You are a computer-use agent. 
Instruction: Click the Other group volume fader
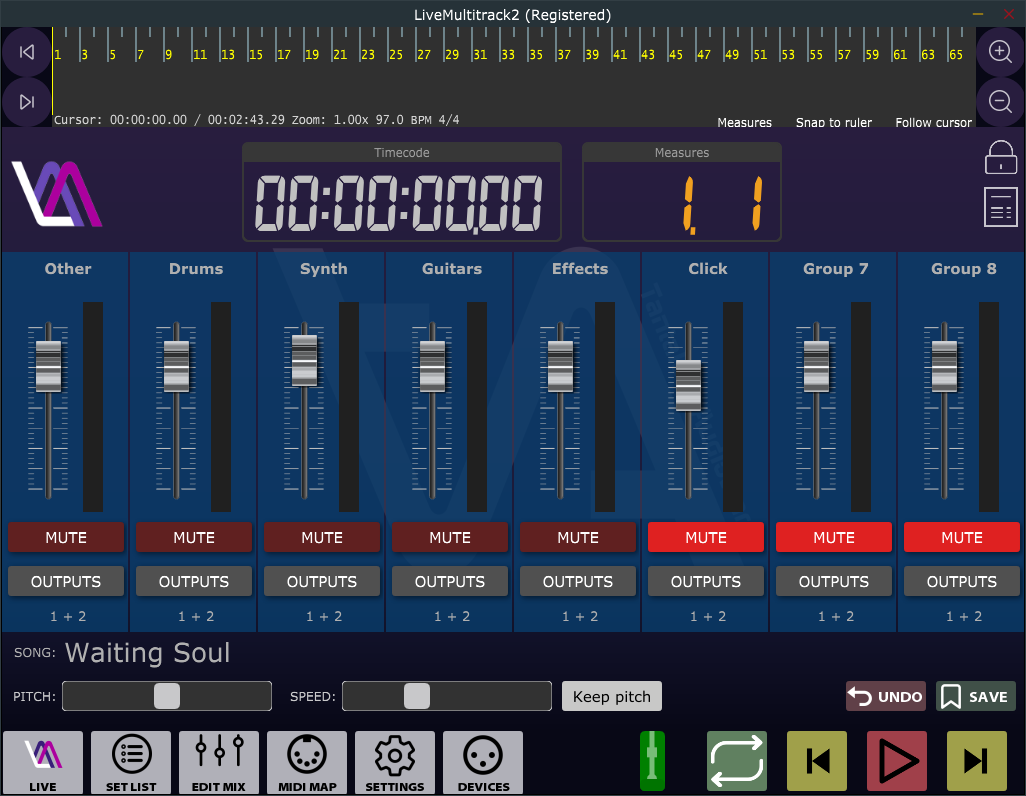click(x=48, y=366)
